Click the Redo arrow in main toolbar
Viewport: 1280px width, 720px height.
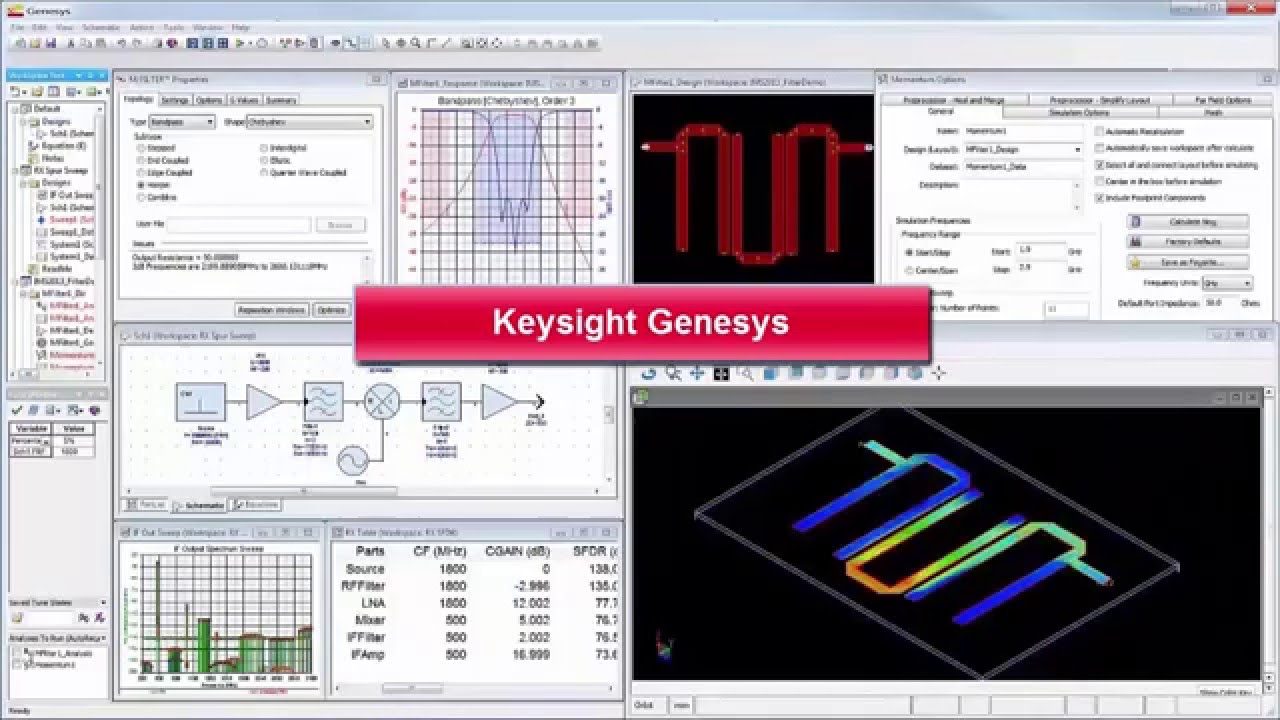coord(135,43)
